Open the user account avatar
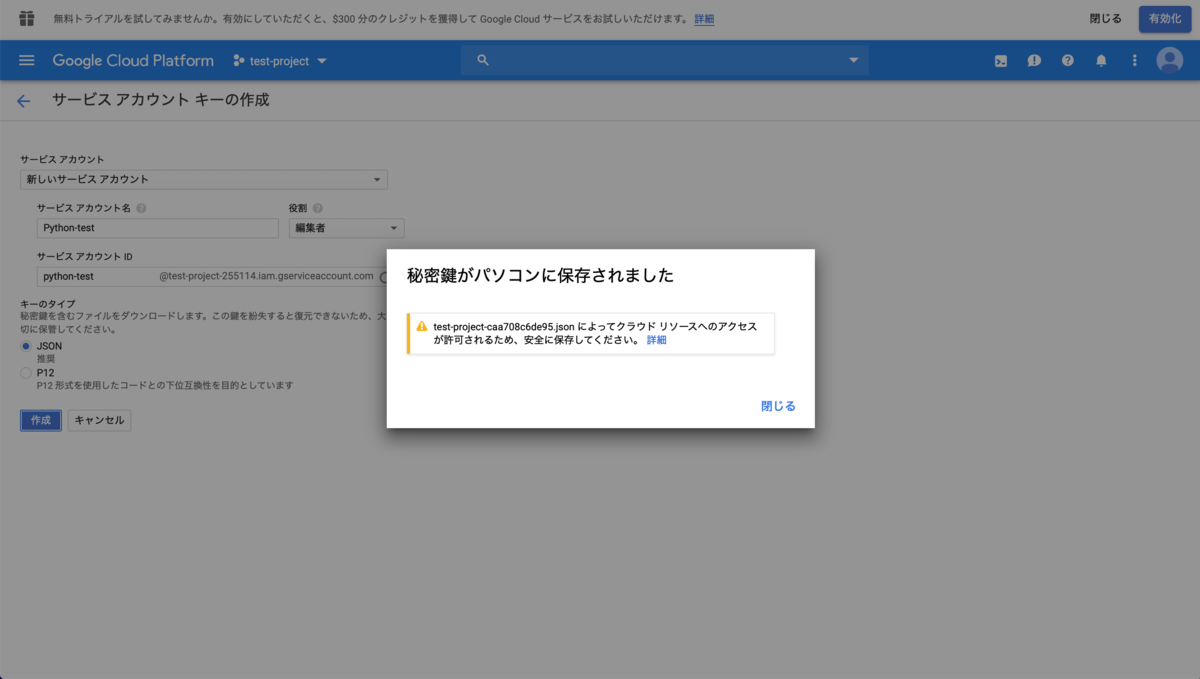 click(1169, 60)
